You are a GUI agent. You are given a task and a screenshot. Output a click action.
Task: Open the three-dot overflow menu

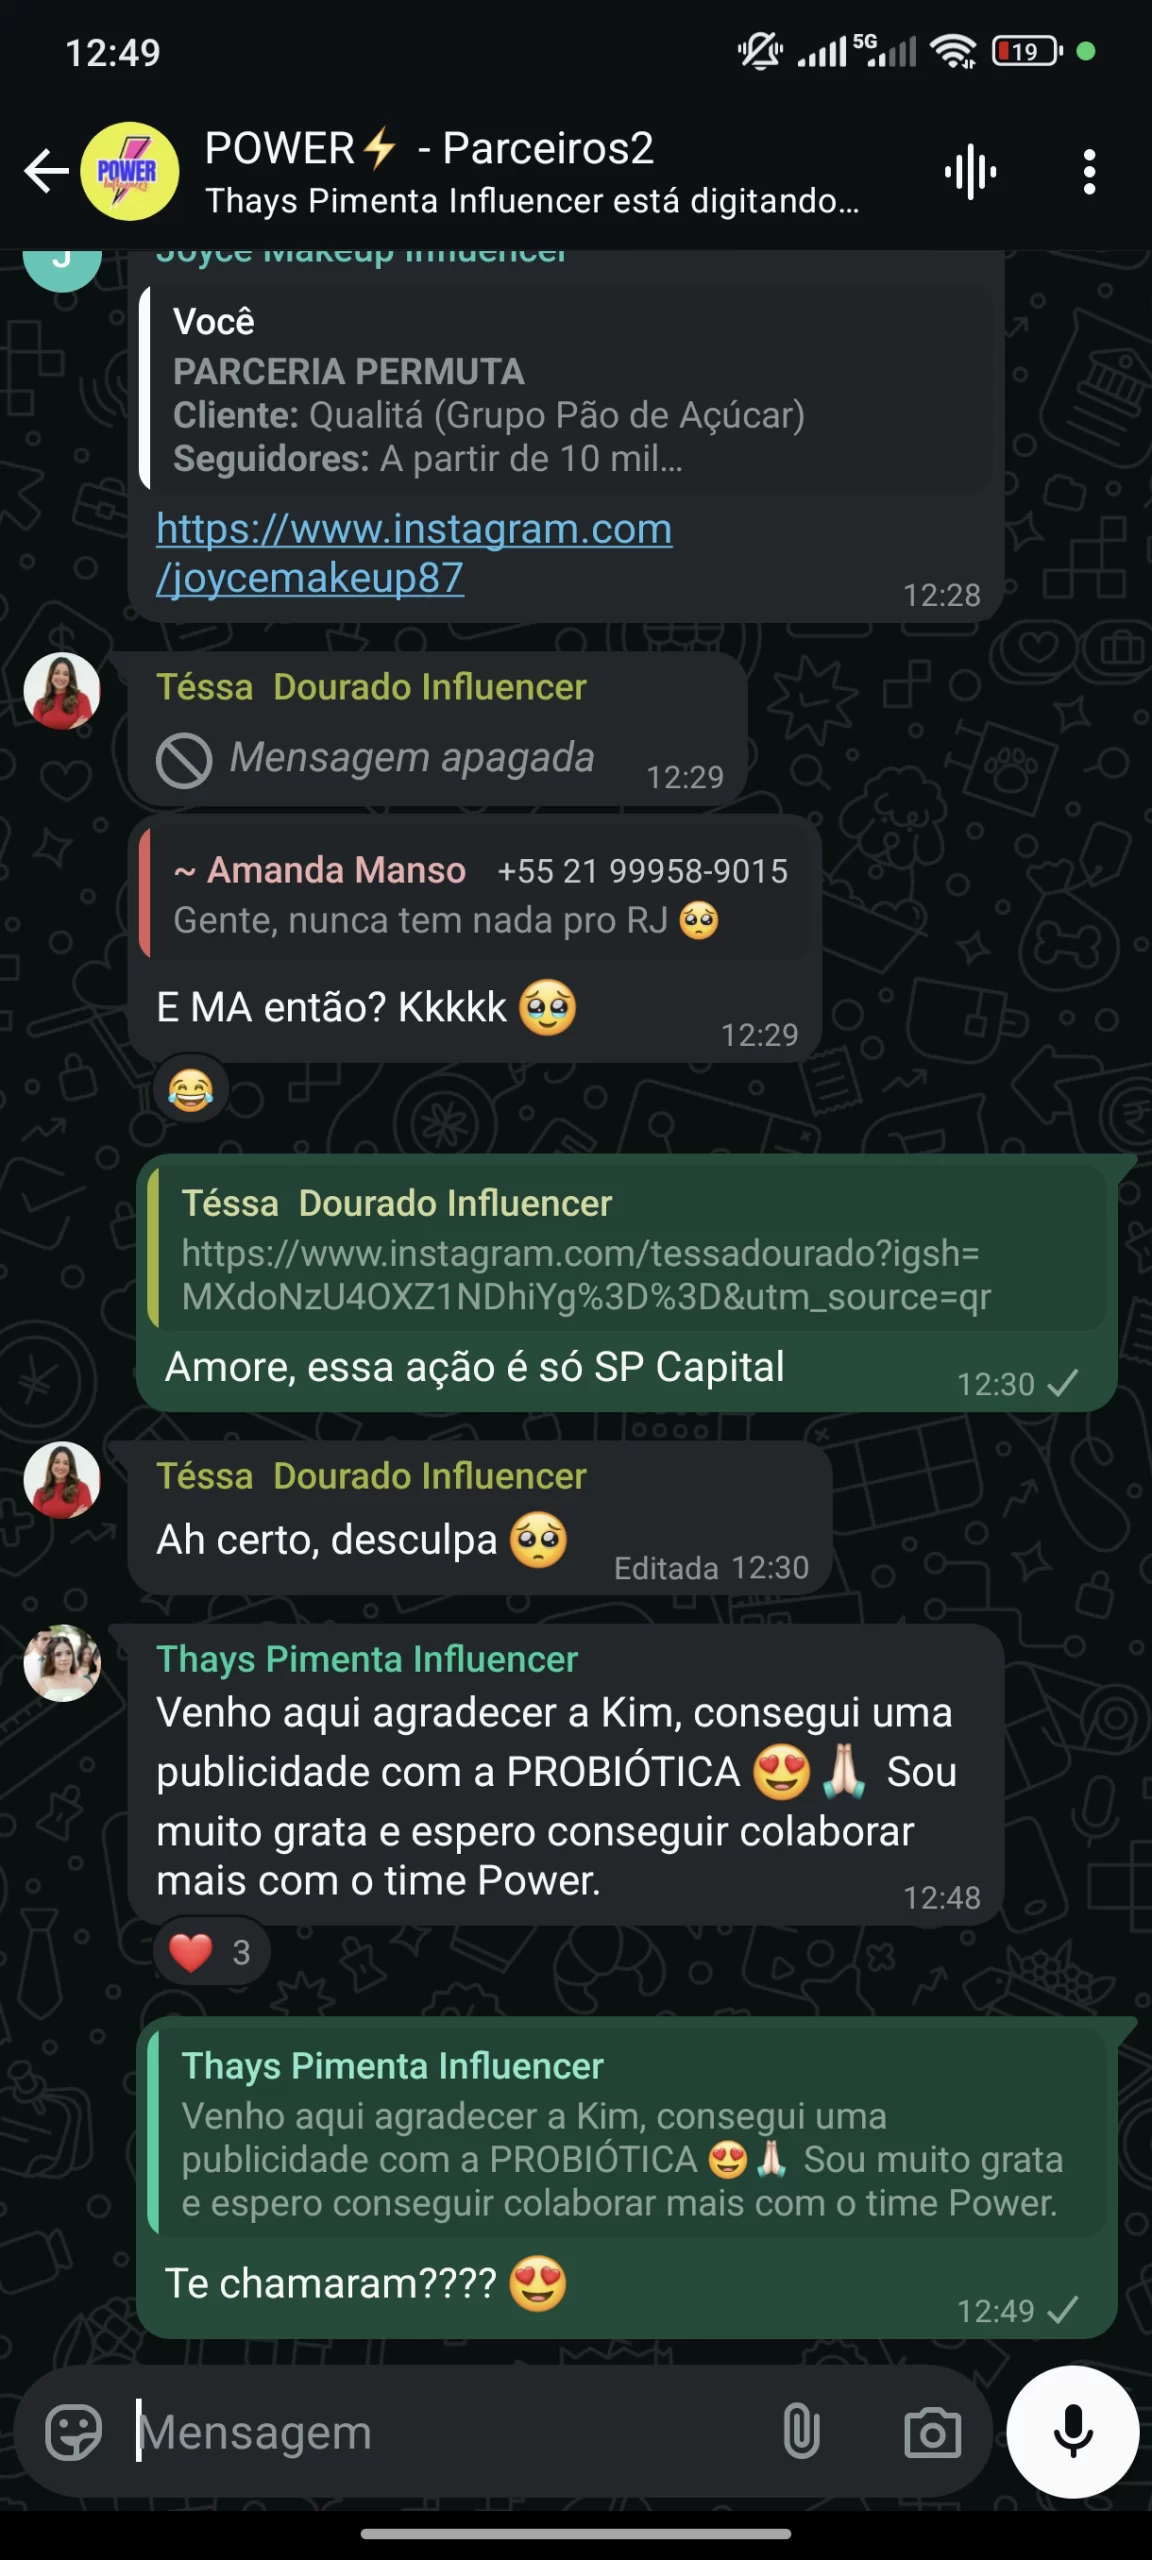[x=1089, y=172]
